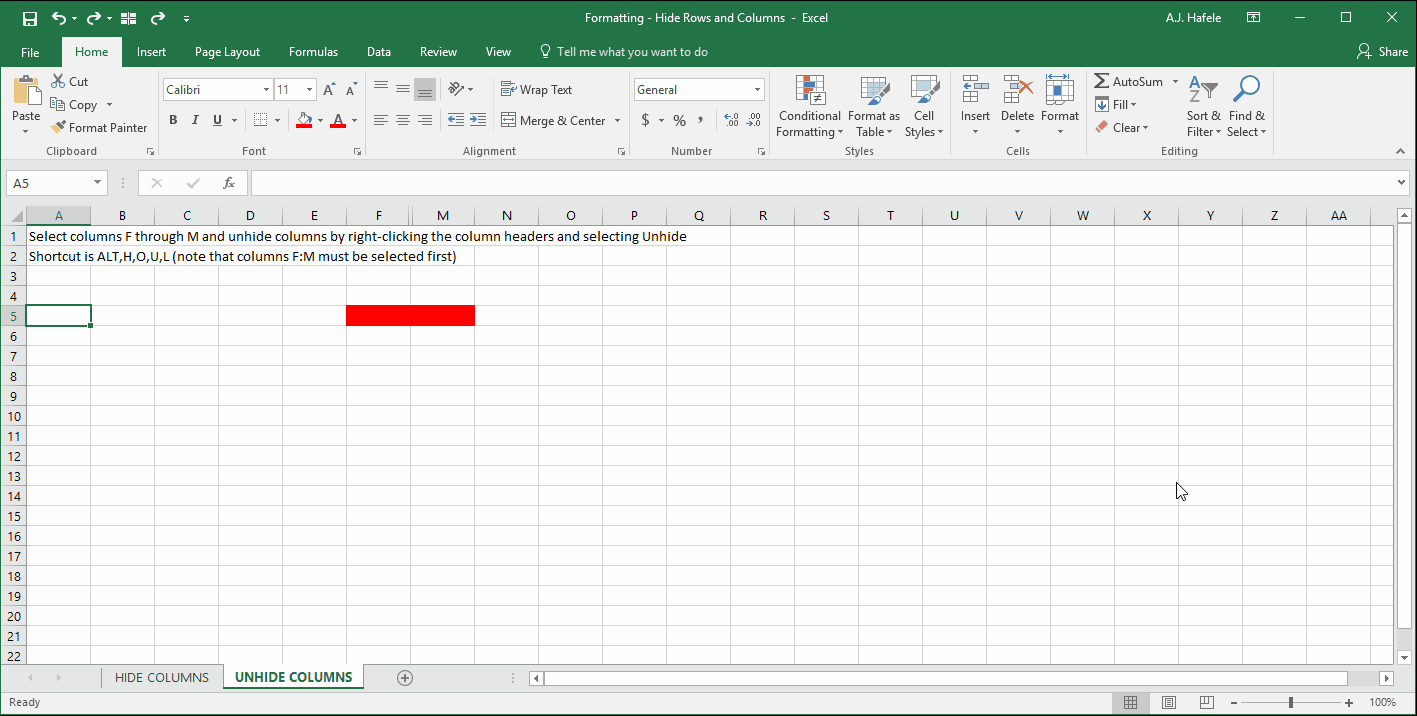
Task: Increase font size with larger A icon
Action: [329, 90]
